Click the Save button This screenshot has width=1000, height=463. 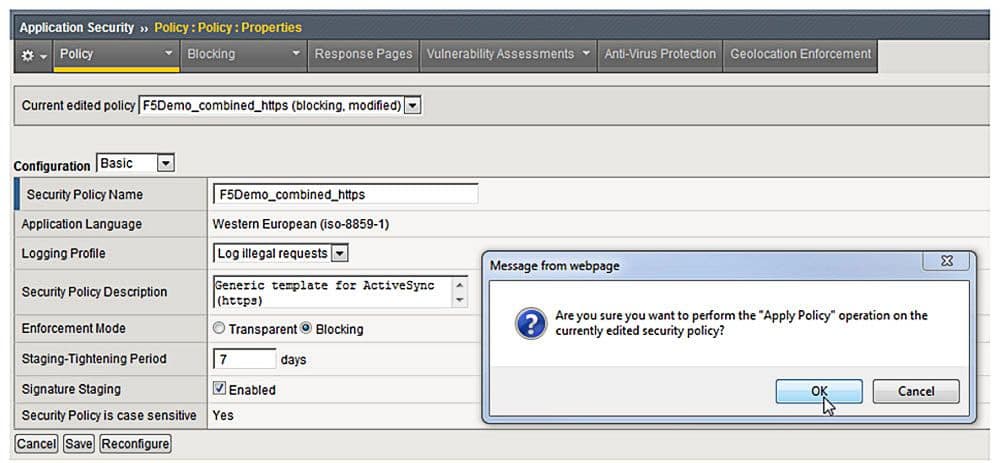(79, 443)
